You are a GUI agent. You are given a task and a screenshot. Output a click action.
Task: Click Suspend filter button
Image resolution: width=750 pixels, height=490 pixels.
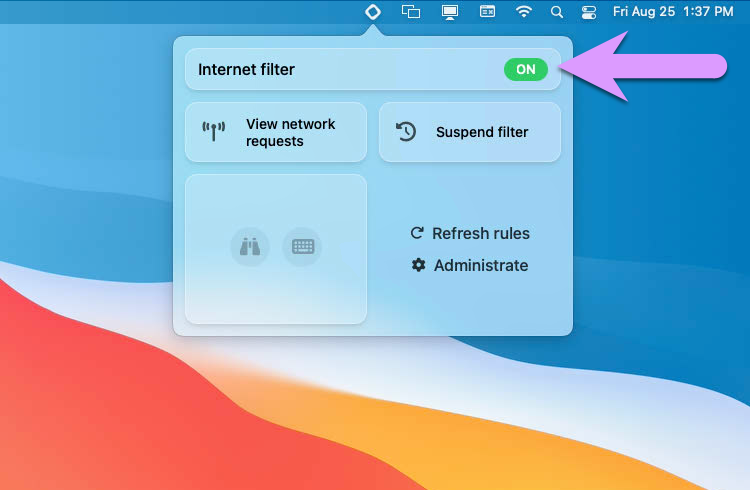pos(470,132)
